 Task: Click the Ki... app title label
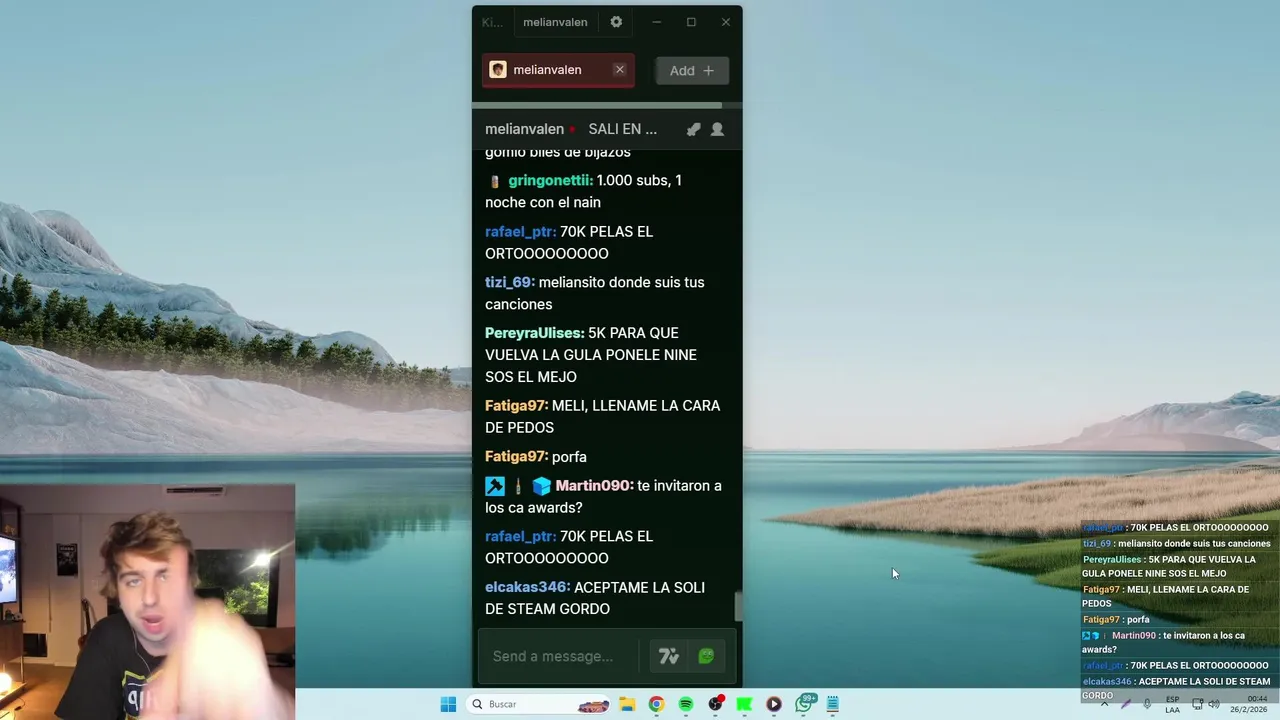tap(492, 22)
